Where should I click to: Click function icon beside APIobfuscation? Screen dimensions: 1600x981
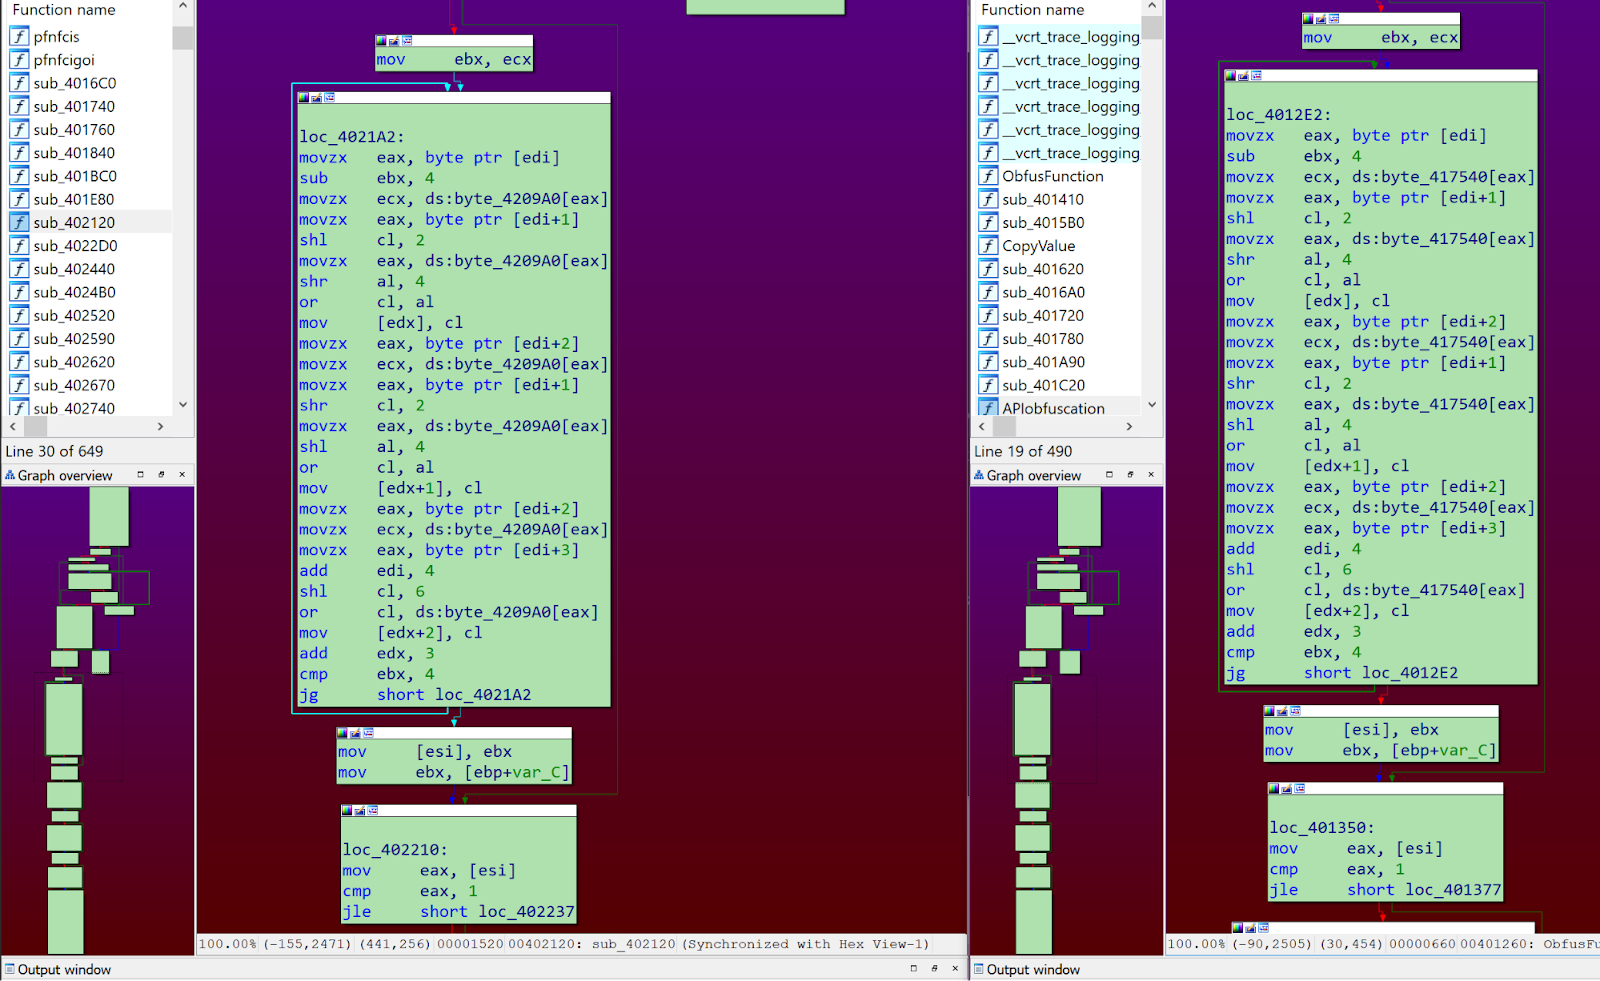click(x=988, y=408)
